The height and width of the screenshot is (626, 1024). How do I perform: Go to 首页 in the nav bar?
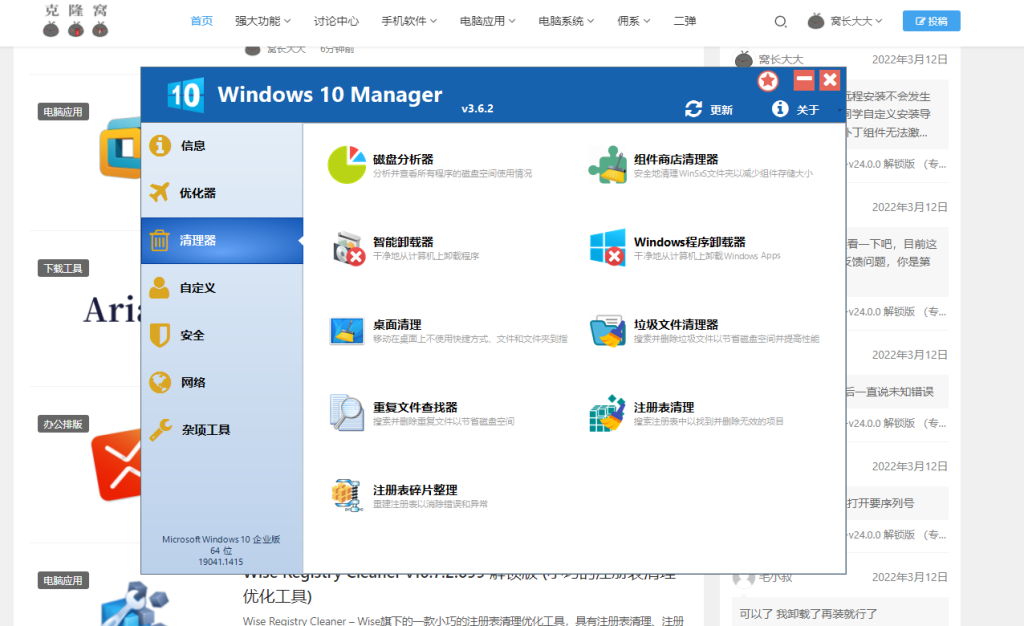(x=202, y=21)
